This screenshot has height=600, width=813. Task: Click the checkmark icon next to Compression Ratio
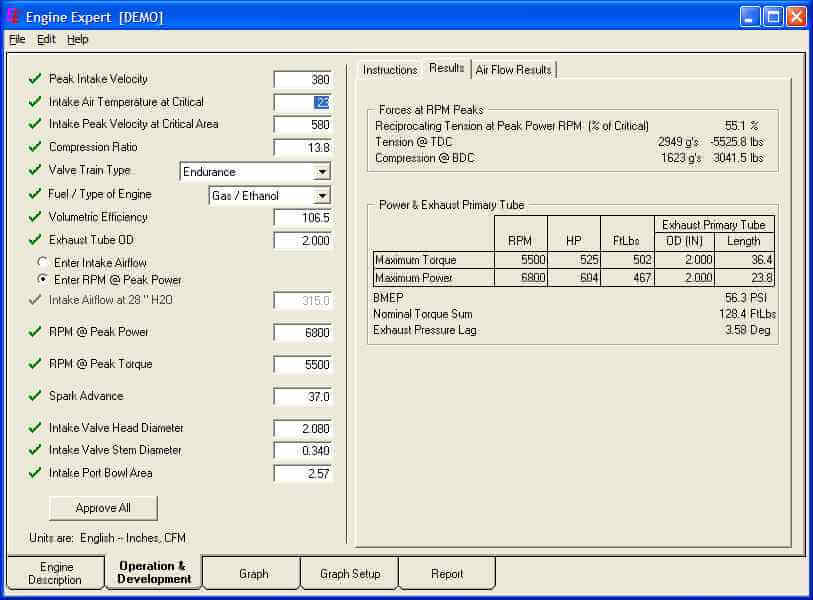[x=35, y=147]
